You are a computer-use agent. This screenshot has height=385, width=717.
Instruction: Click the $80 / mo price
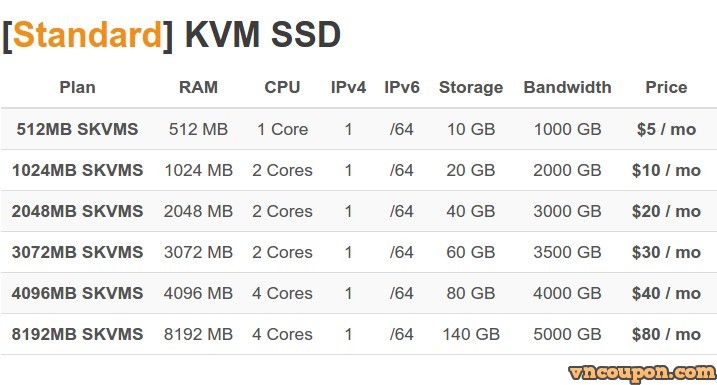point(666,334)
